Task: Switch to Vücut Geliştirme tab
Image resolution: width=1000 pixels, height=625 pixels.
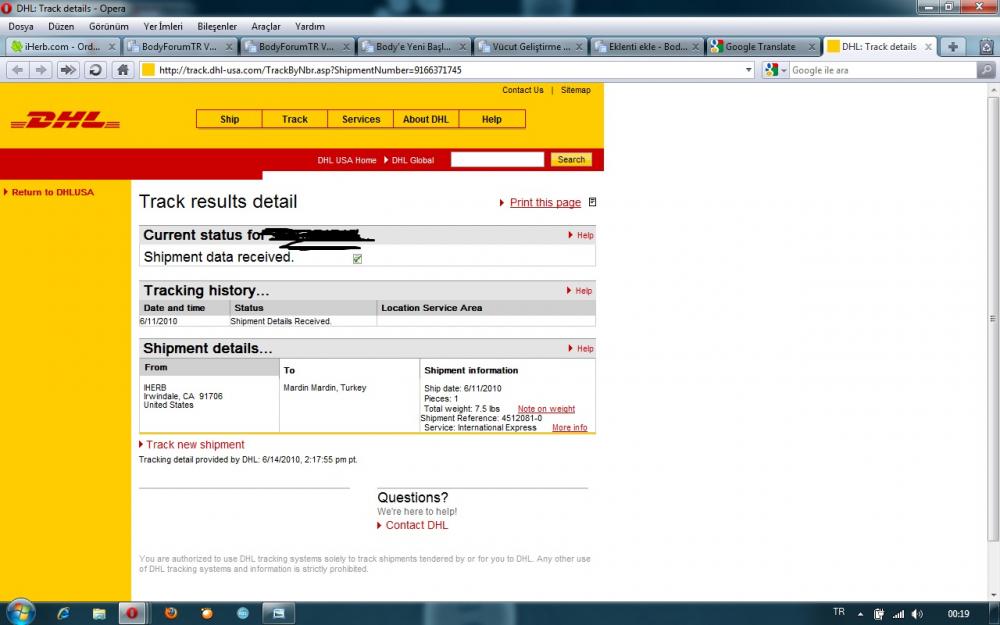Action: (x=531, y=47)
